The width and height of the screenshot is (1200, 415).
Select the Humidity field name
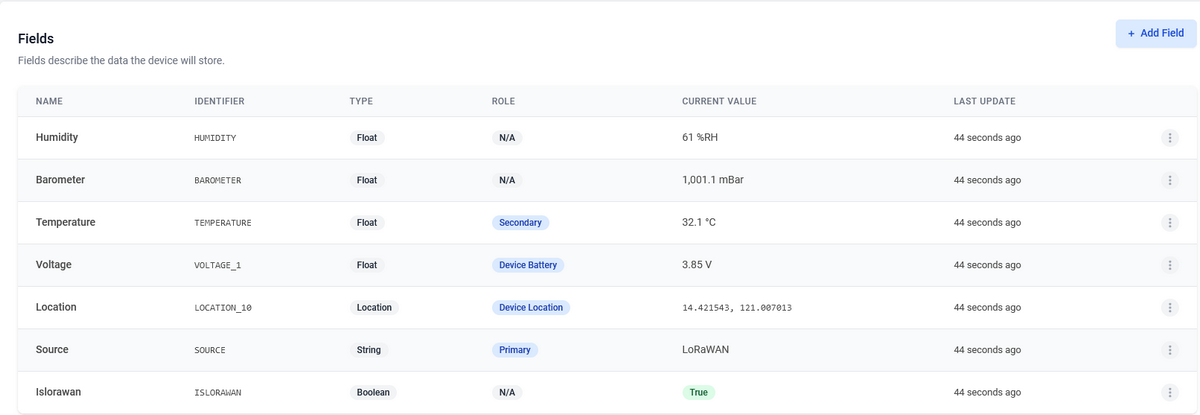point(57,137)
